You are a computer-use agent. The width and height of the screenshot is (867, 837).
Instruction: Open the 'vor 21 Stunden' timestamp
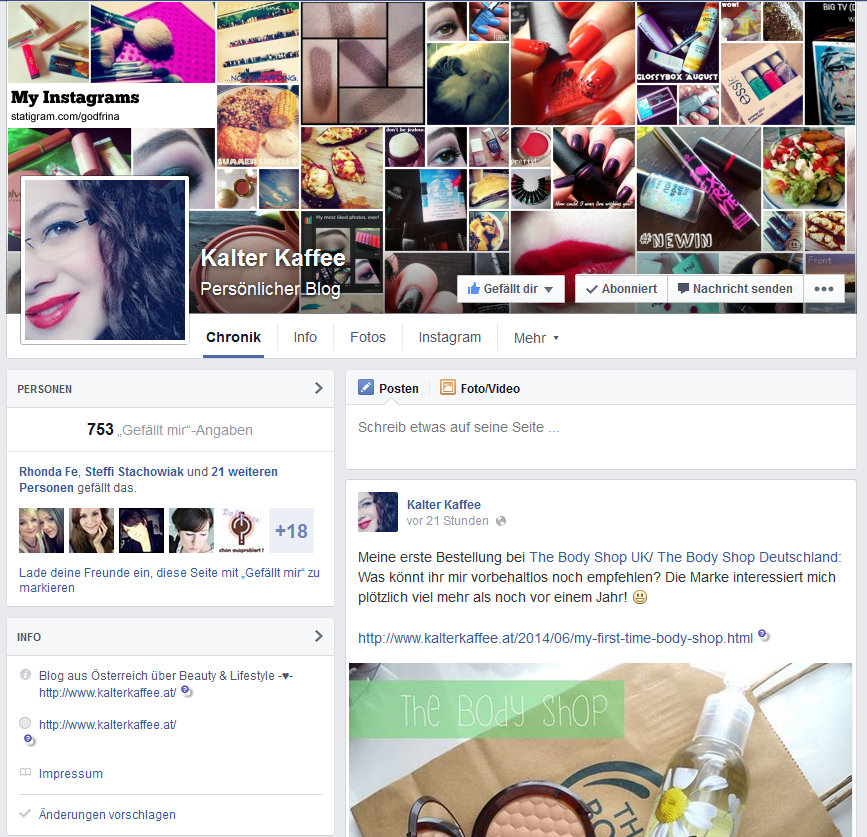coord(447,521)
